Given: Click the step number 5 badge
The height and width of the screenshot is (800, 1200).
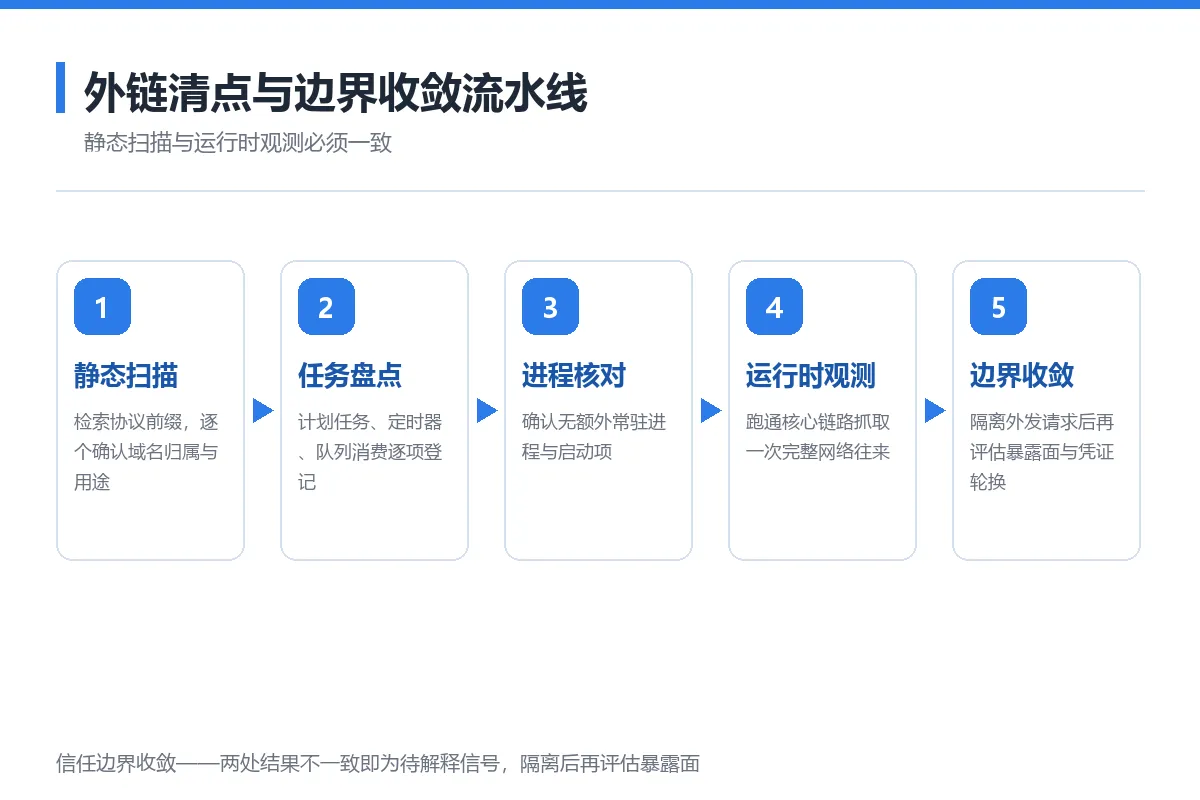Looking at the screenshot, I should [x=998, y=307].
